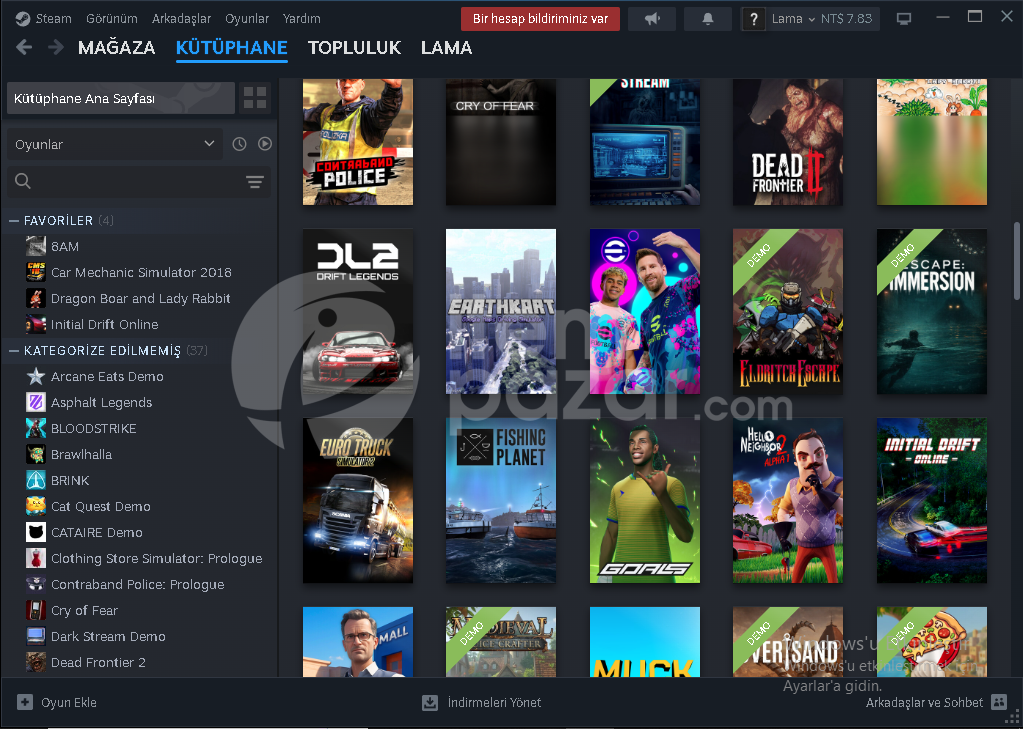Click the plus icon for Oyun Ekle
Image resolution: width=1023 pixels, height=729 pixels.
click(25, 702)
